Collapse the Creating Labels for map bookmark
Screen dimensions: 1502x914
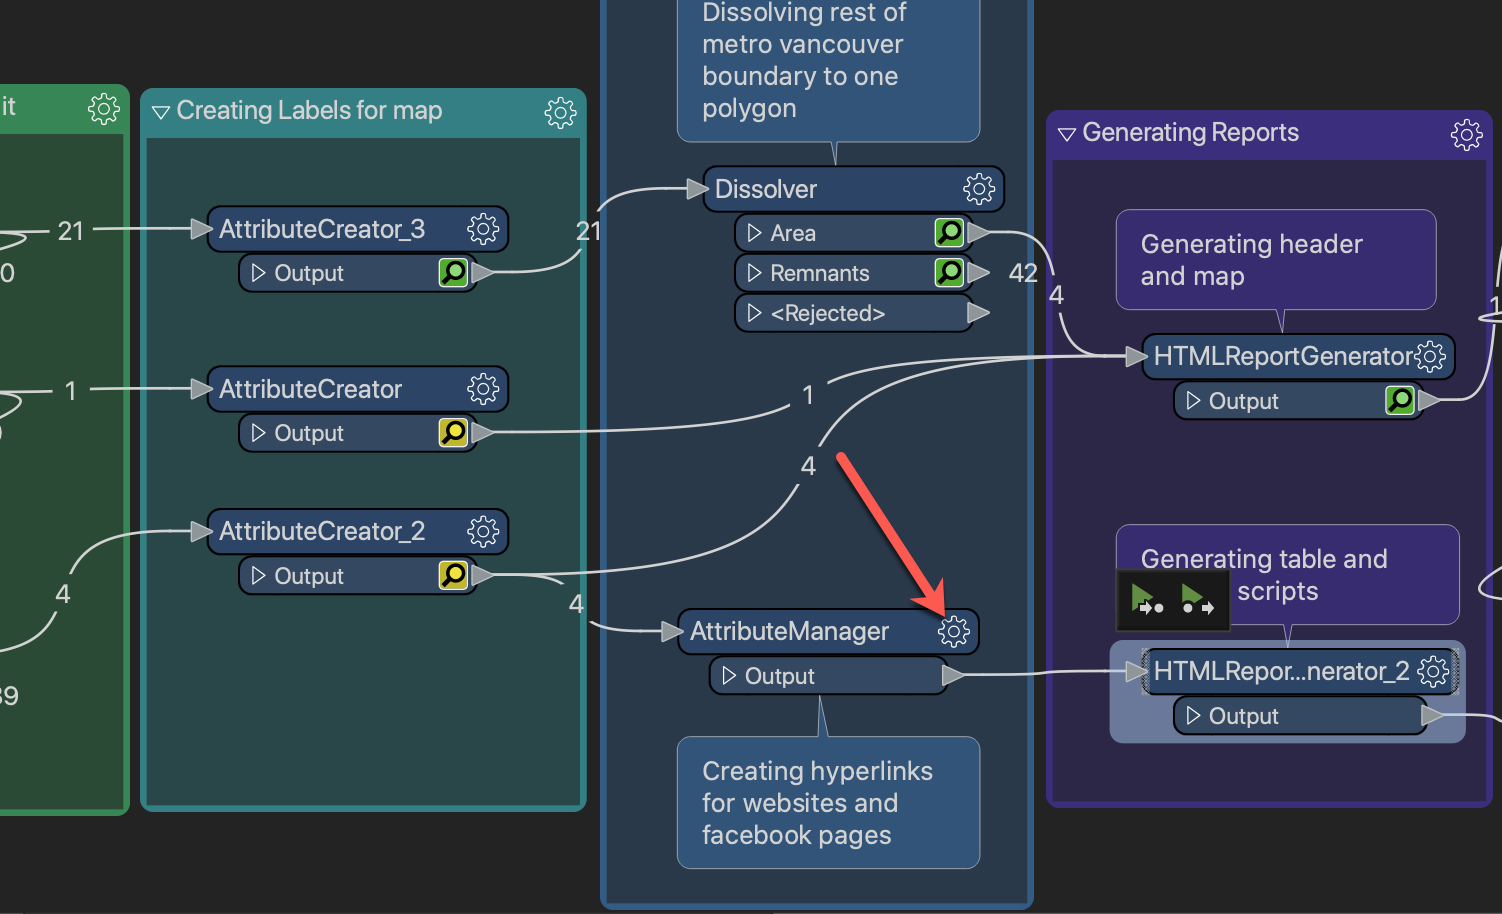(x=160, y=112)
